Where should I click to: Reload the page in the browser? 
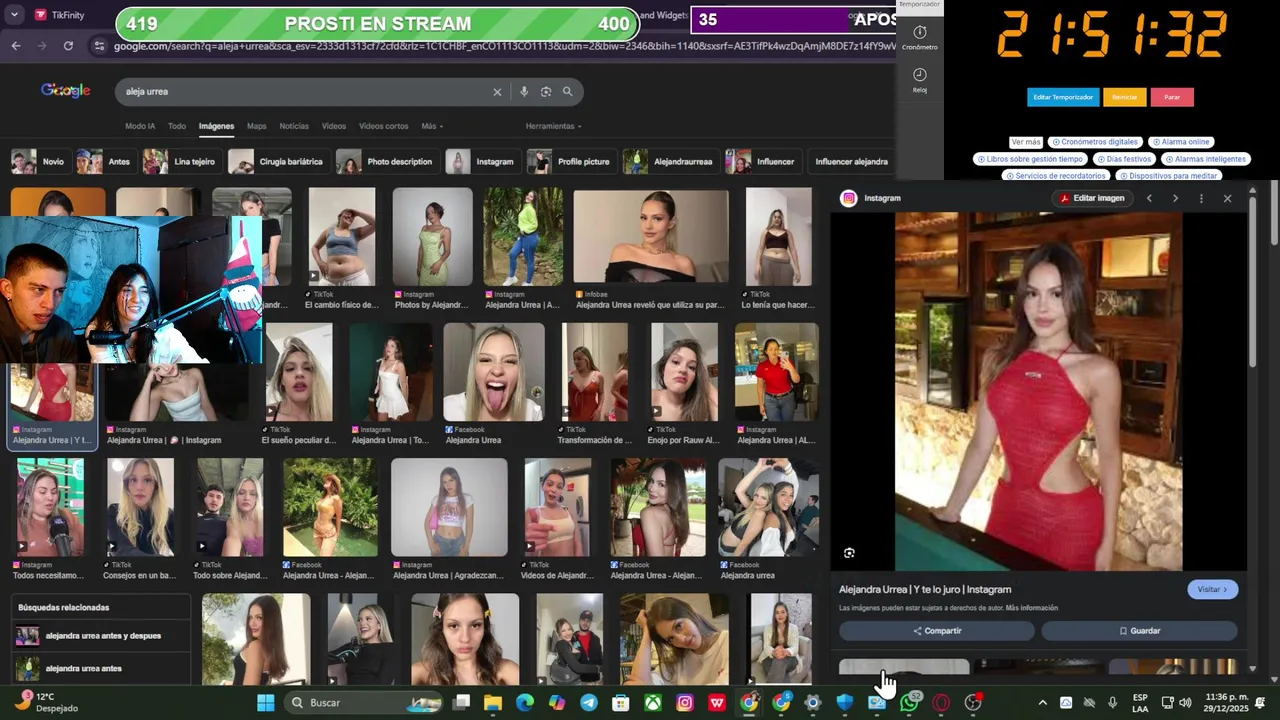tap(68, 46)
